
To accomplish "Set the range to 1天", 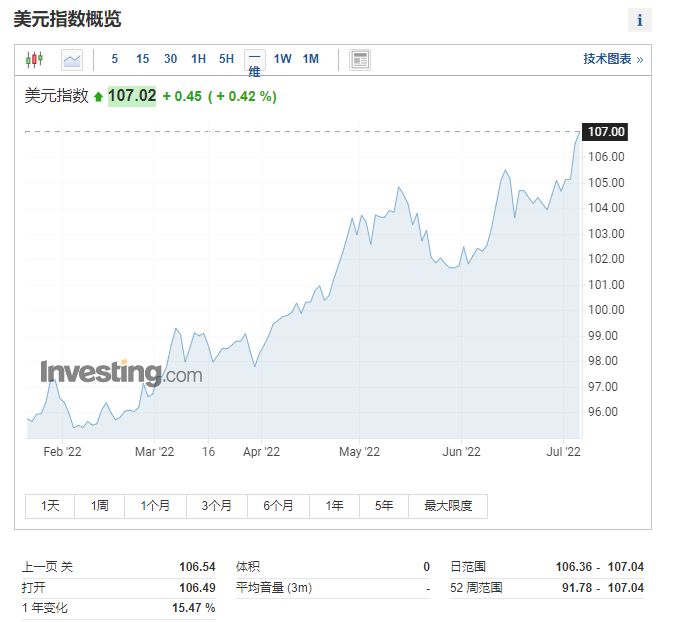I will 50,506.
